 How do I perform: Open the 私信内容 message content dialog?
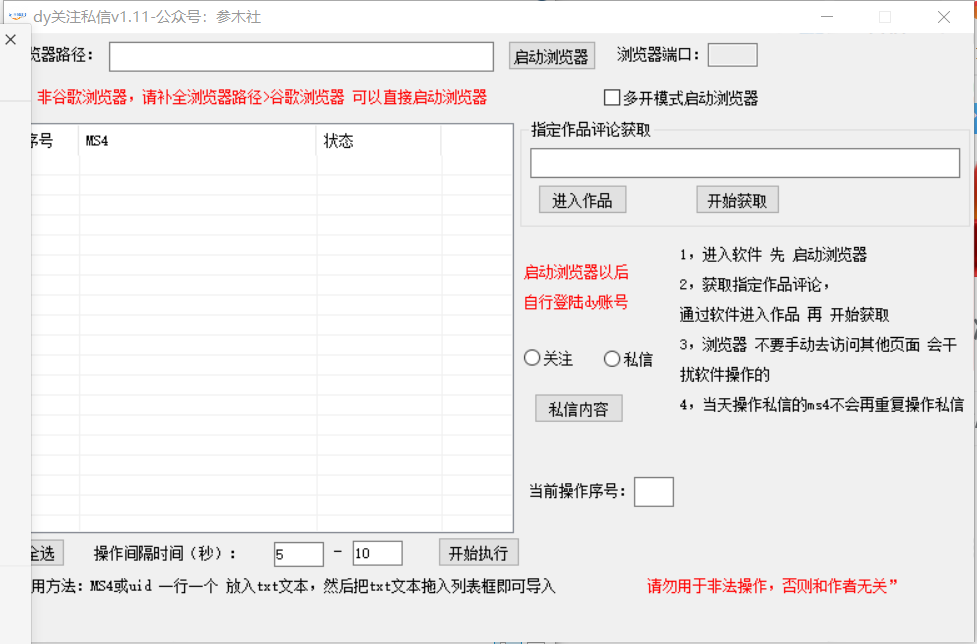578,408
